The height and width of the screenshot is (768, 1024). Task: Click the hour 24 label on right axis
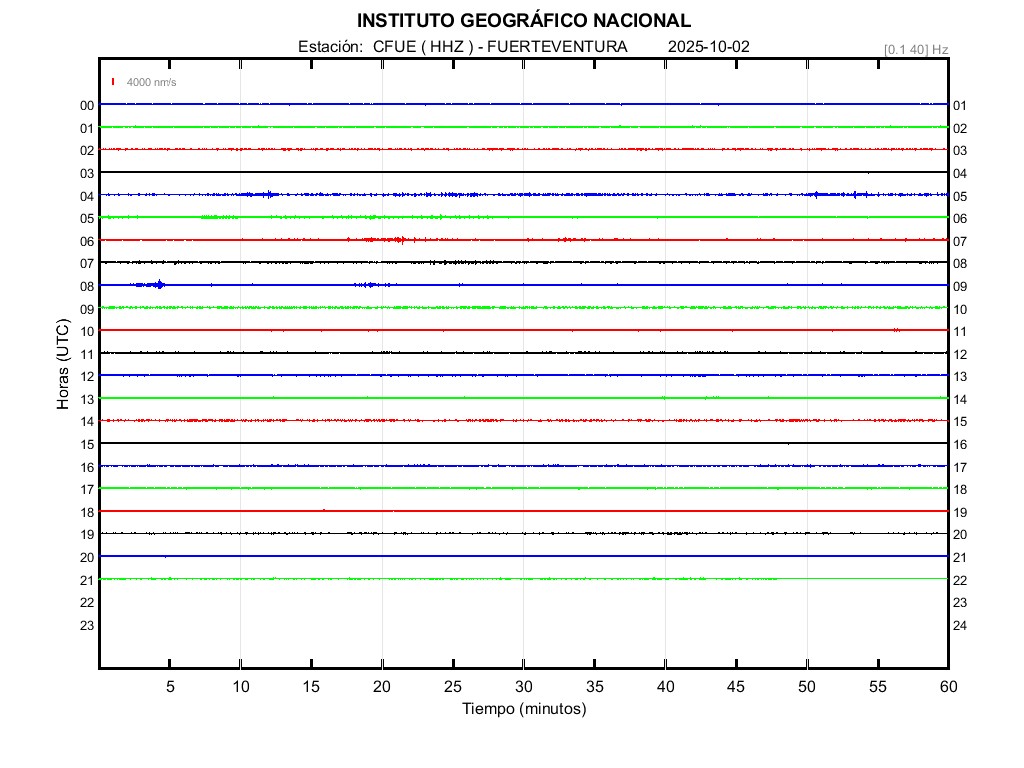(959, 626)
